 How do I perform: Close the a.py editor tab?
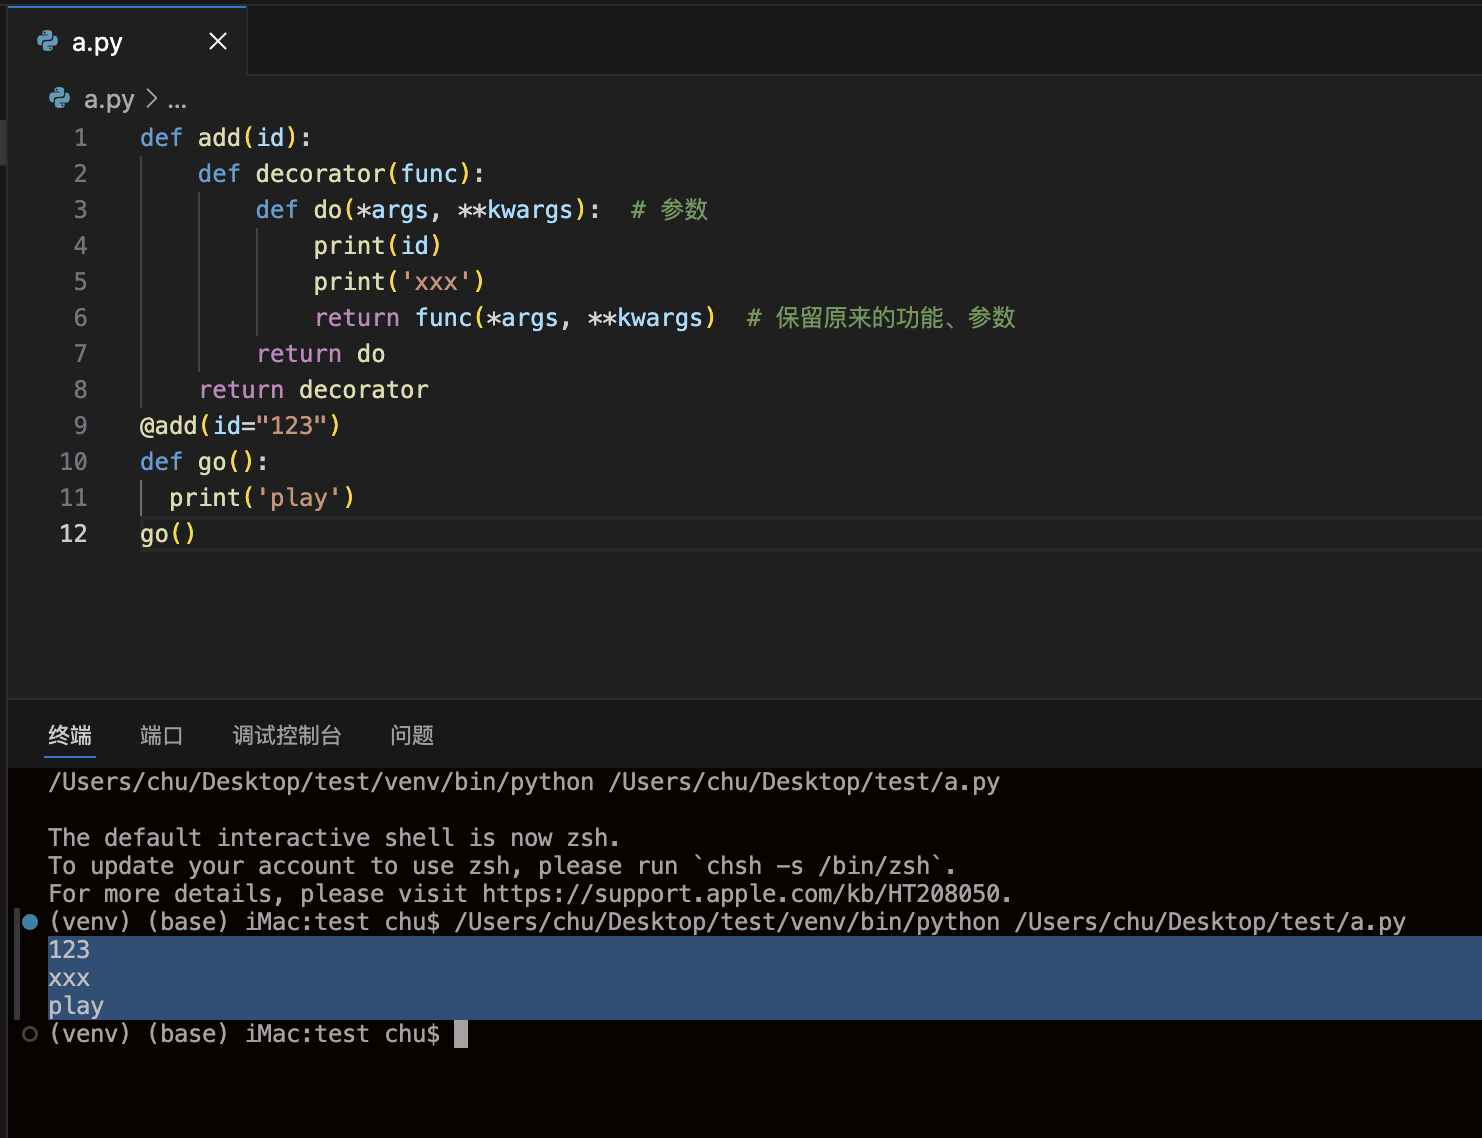(x=218, y=41)
